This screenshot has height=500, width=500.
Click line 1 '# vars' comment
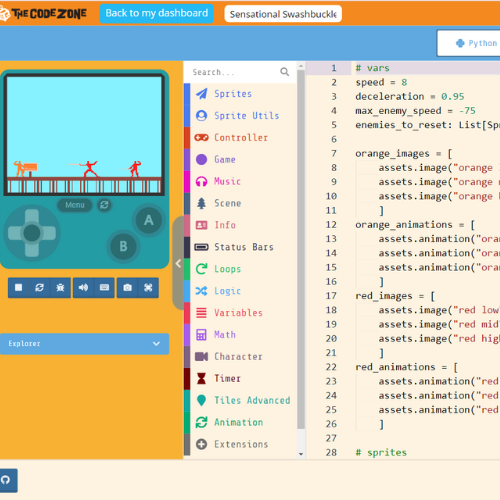(x=372, y=68)
